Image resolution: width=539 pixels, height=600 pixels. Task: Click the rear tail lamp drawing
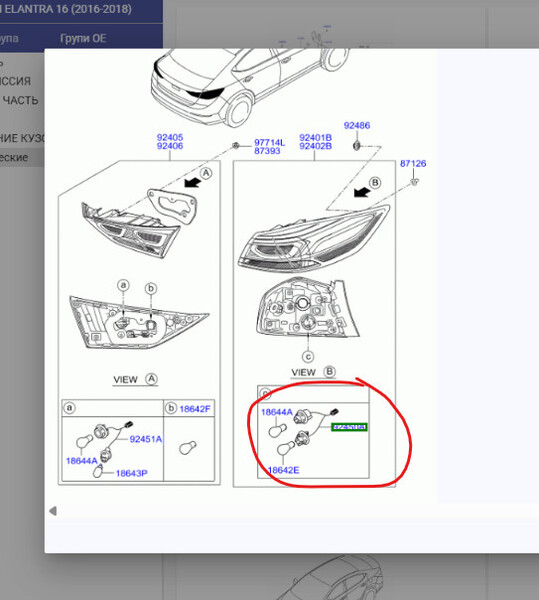tap(314, 239)
